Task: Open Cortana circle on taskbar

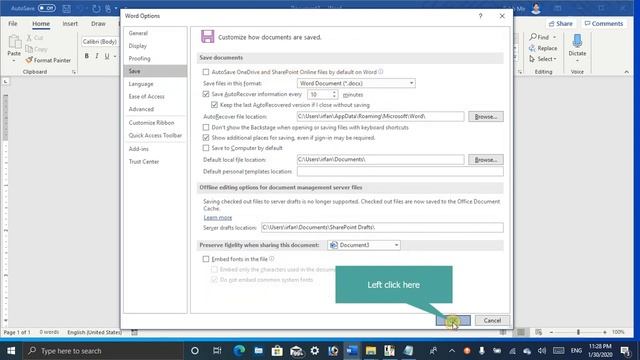Action: [x=195, y=351]
